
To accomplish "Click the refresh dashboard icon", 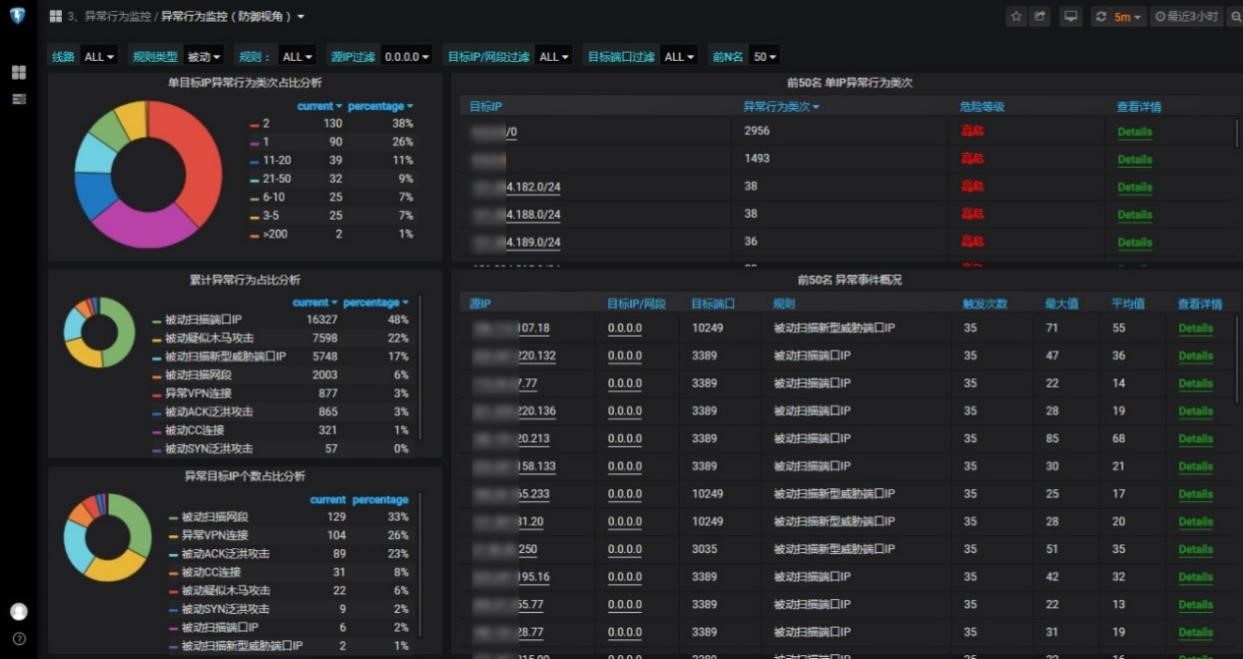I will 1101,17.
